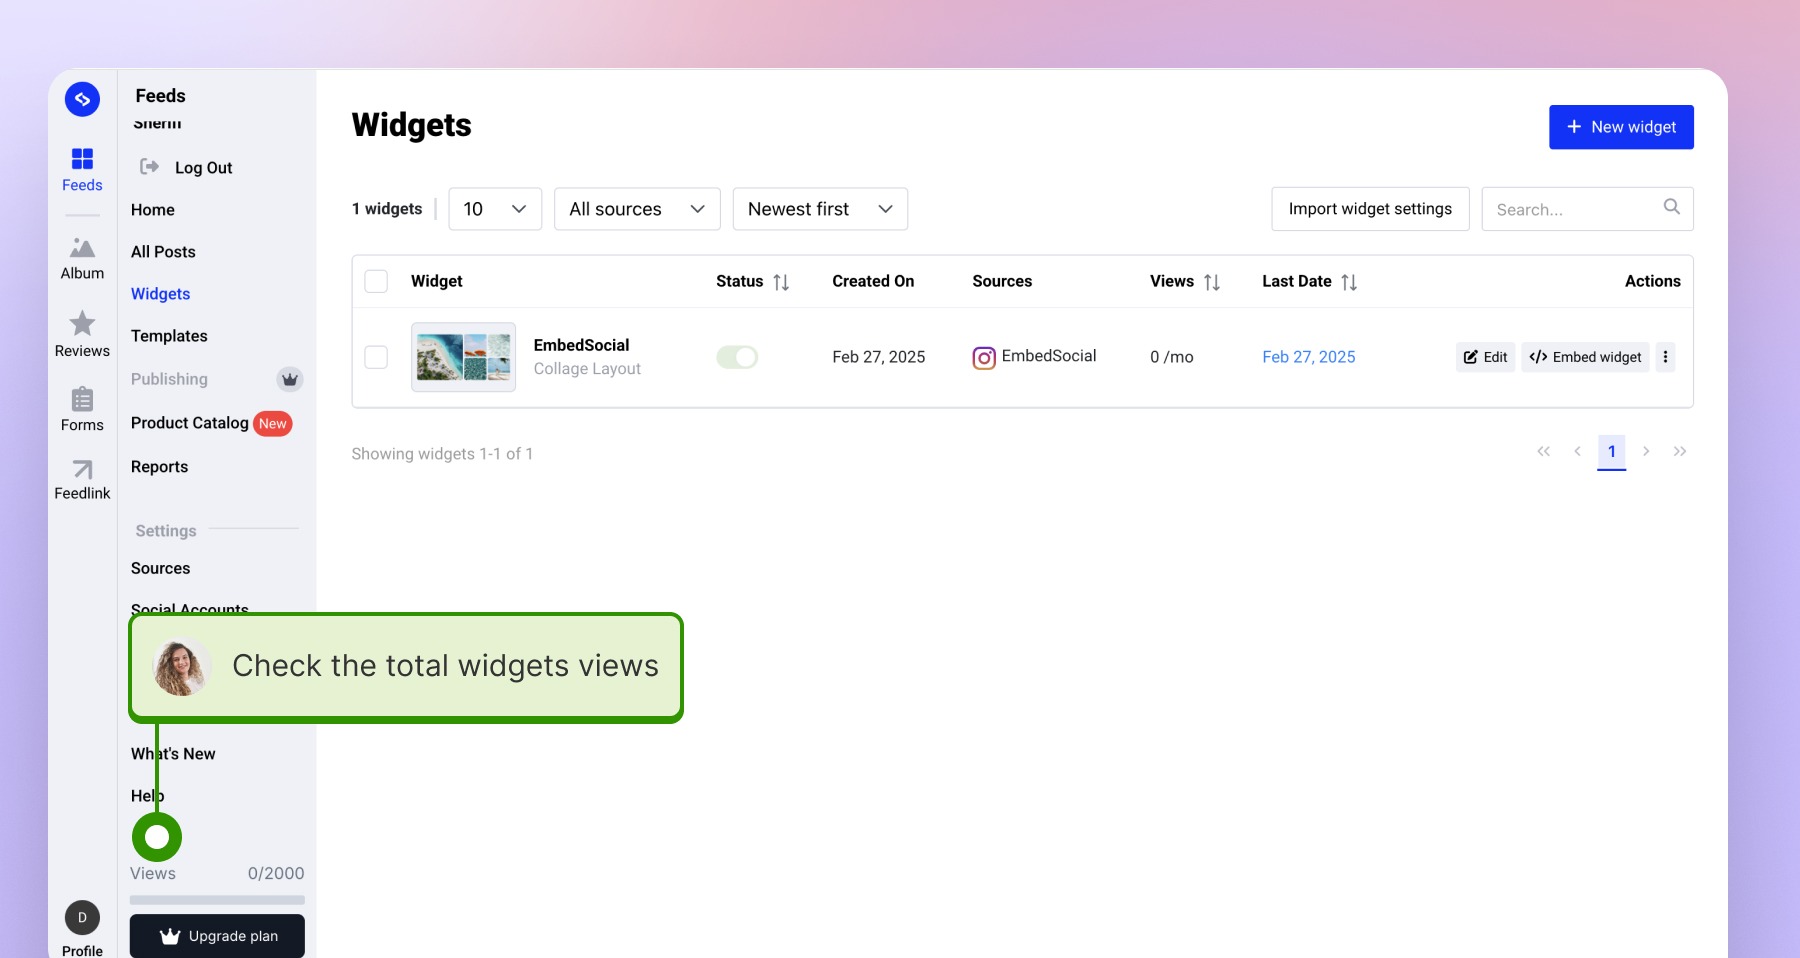The height and width of the screenshot is (958, 1800).
Task: Open the 10 per page dropdown
Action: click(x=495, y=209)
